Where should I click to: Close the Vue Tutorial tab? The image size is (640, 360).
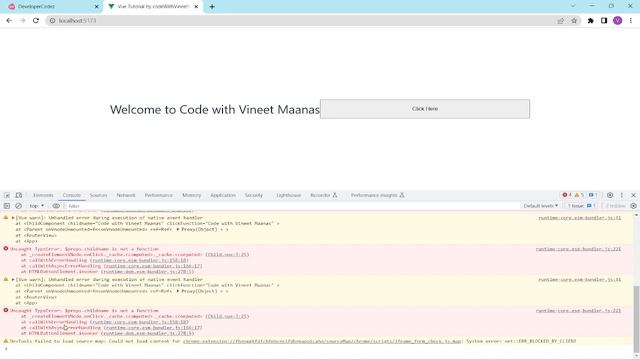196,7
